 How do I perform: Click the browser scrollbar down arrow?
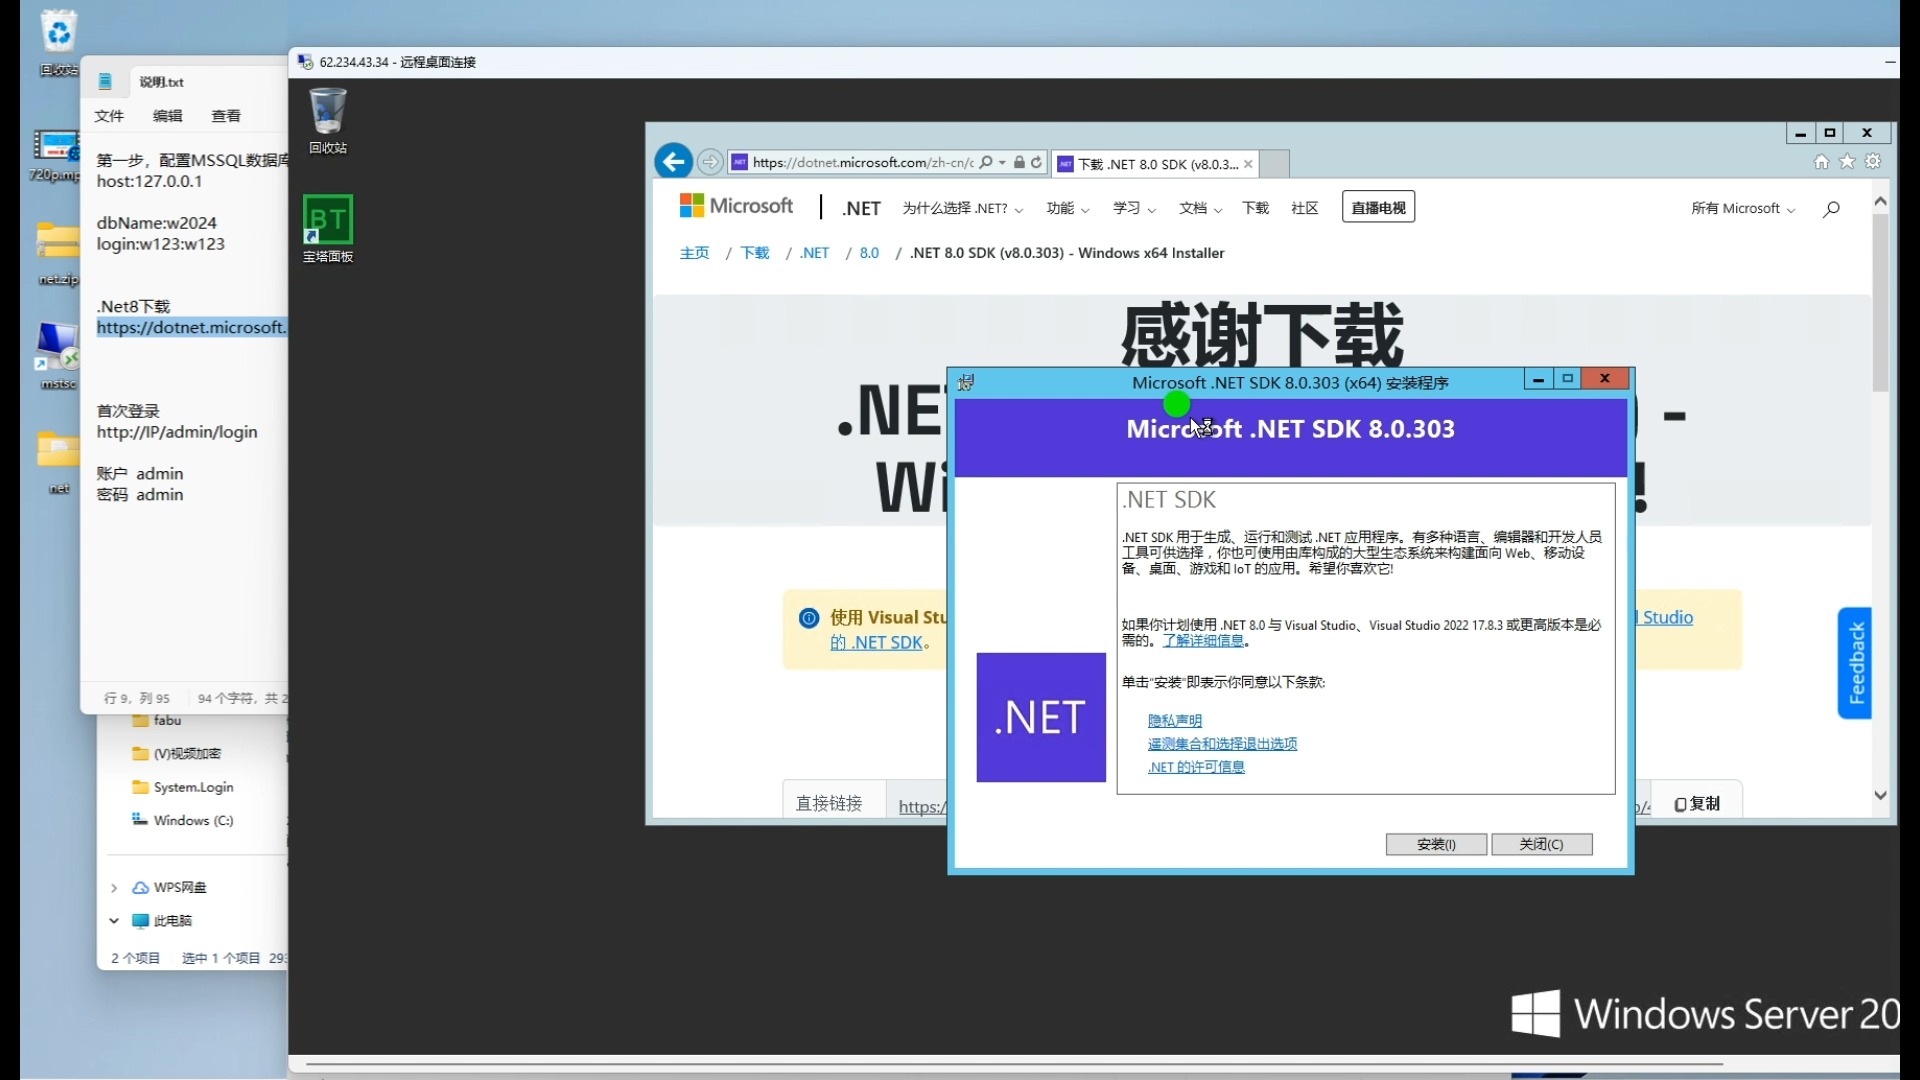[x=1880, y=795]
